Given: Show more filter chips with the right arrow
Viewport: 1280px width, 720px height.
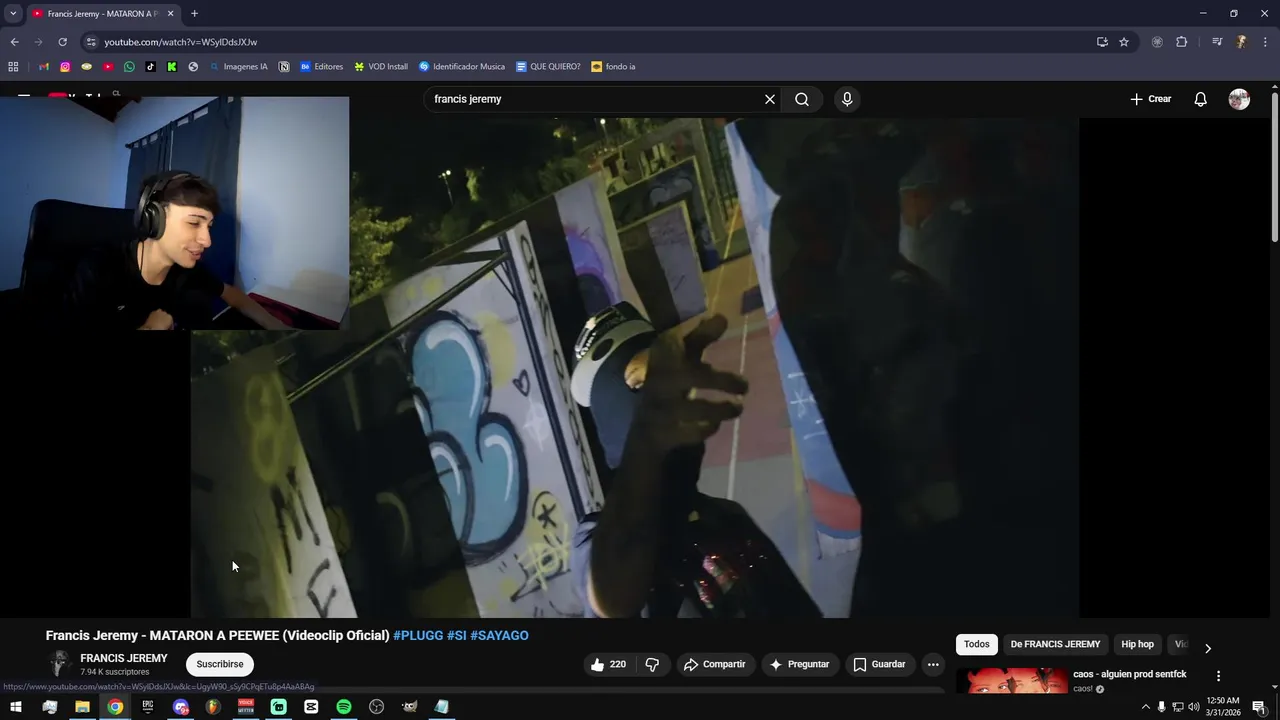Looking at the screenshot, I should [x=1207, y=648].
